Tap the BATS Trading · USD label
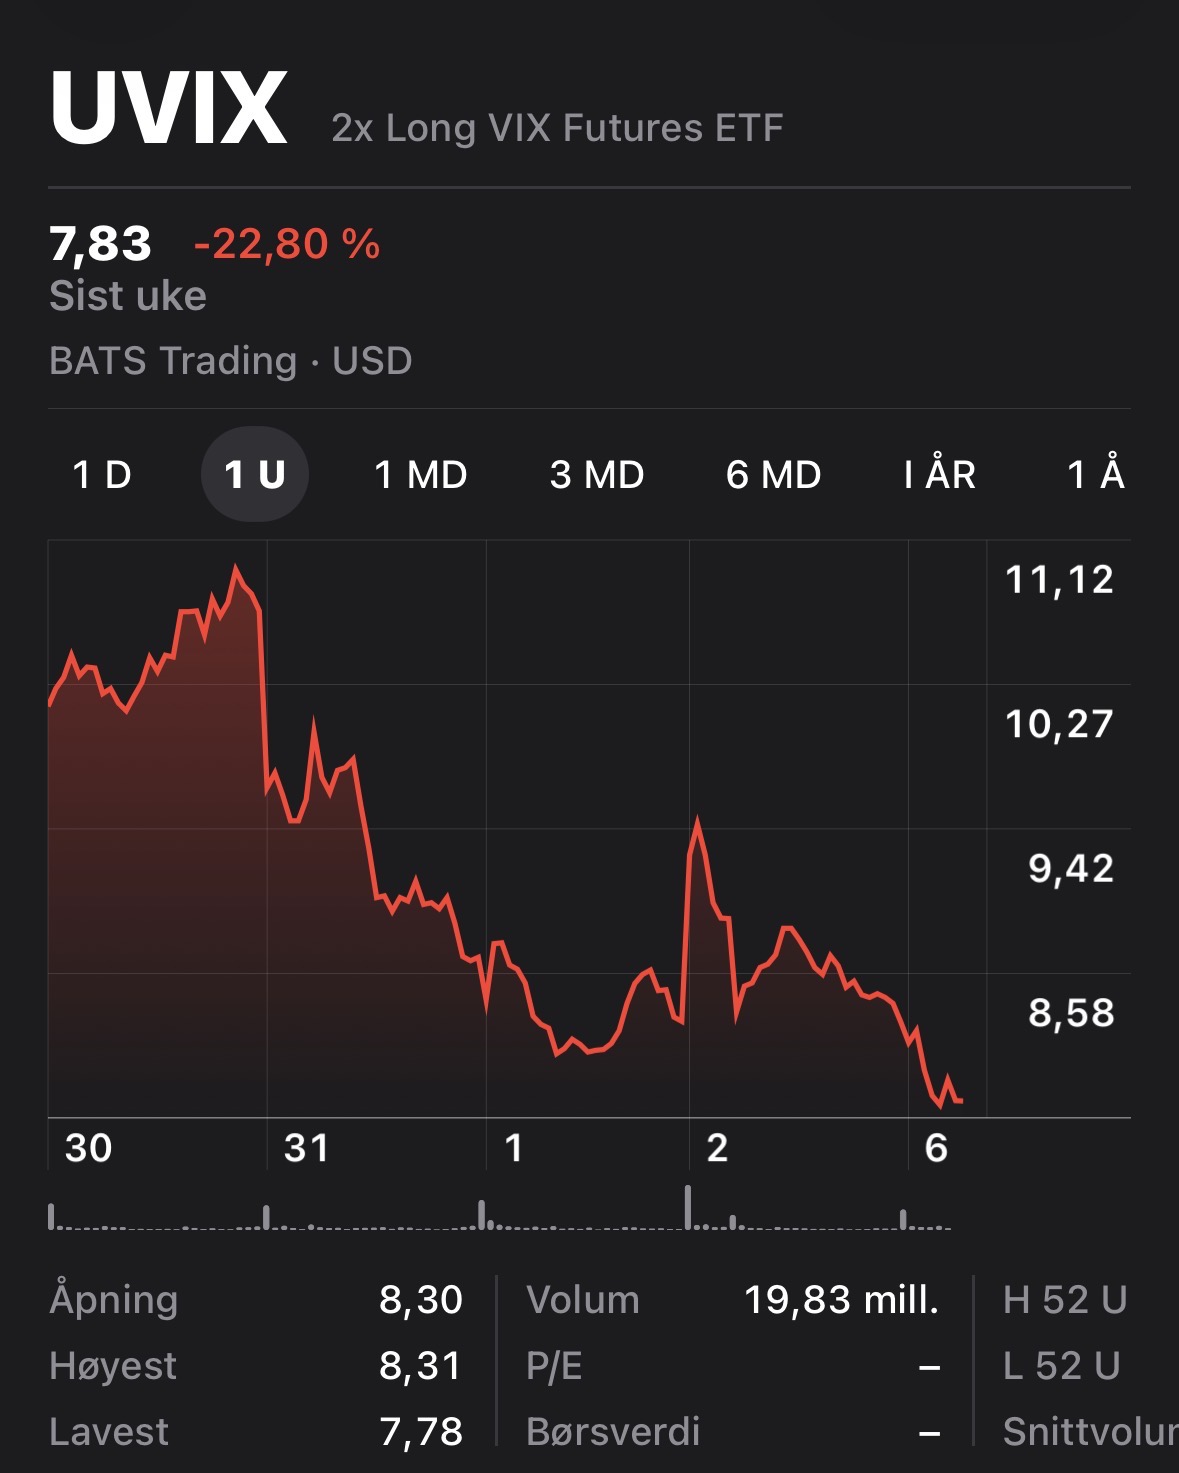This screenshot has width=1179, height=1473. click(231, 361)
